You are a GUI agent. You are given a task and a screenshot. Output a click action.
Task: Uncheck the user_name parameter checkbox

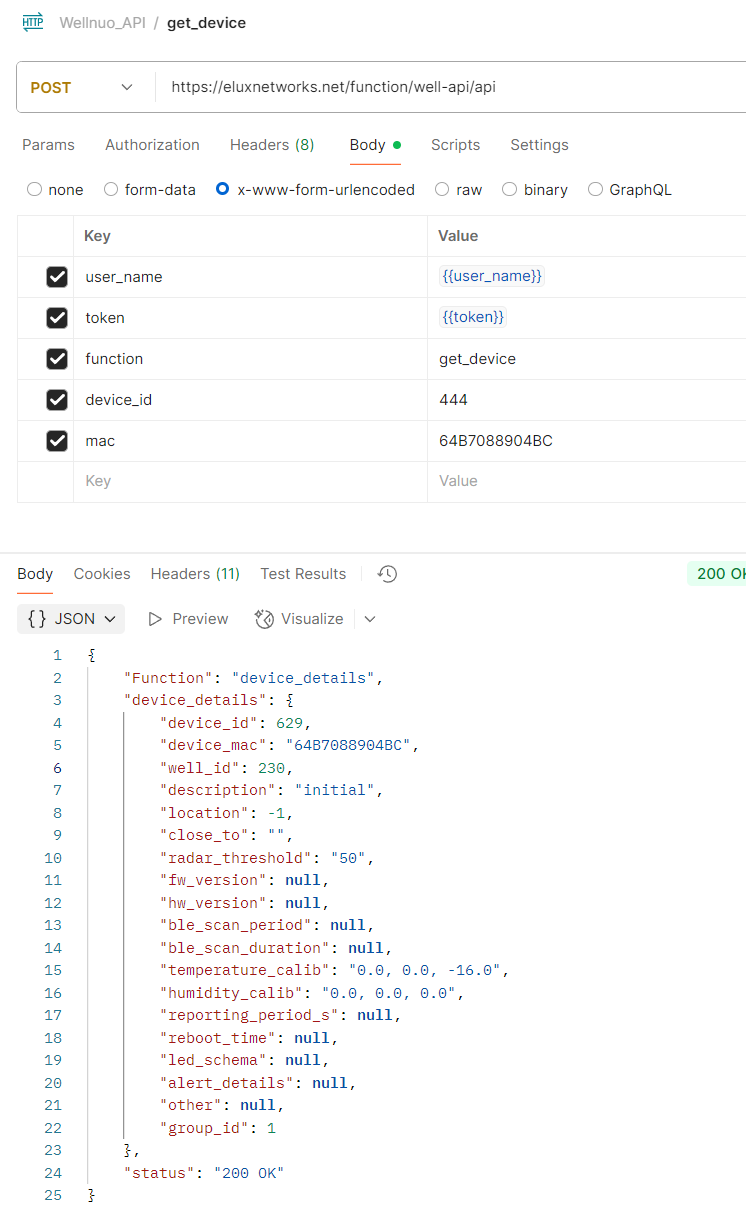click(57, 277)
